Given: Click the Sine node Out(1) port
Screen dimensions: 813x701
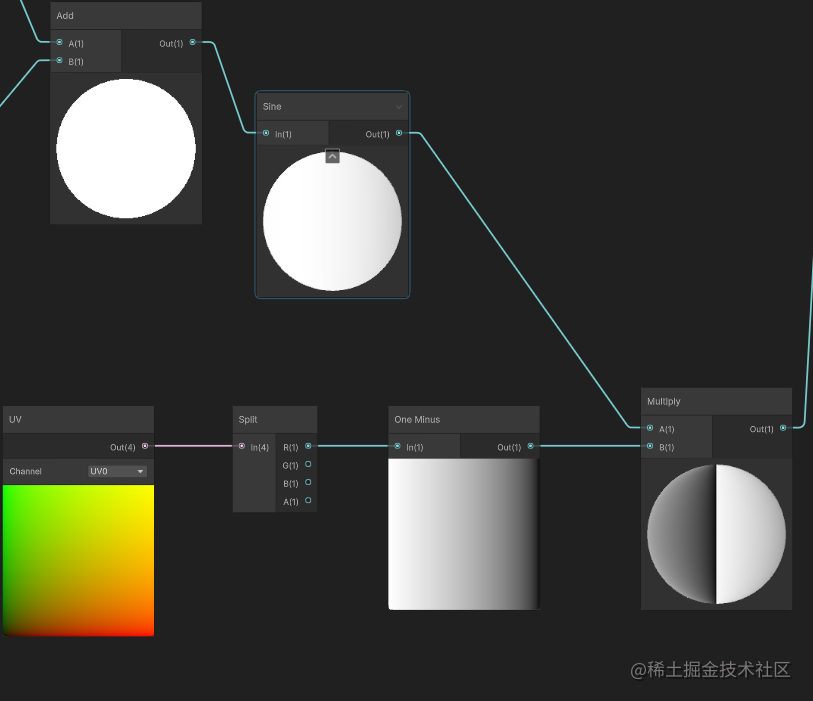Looking at the screenshot, I should (x=399, y=133).
